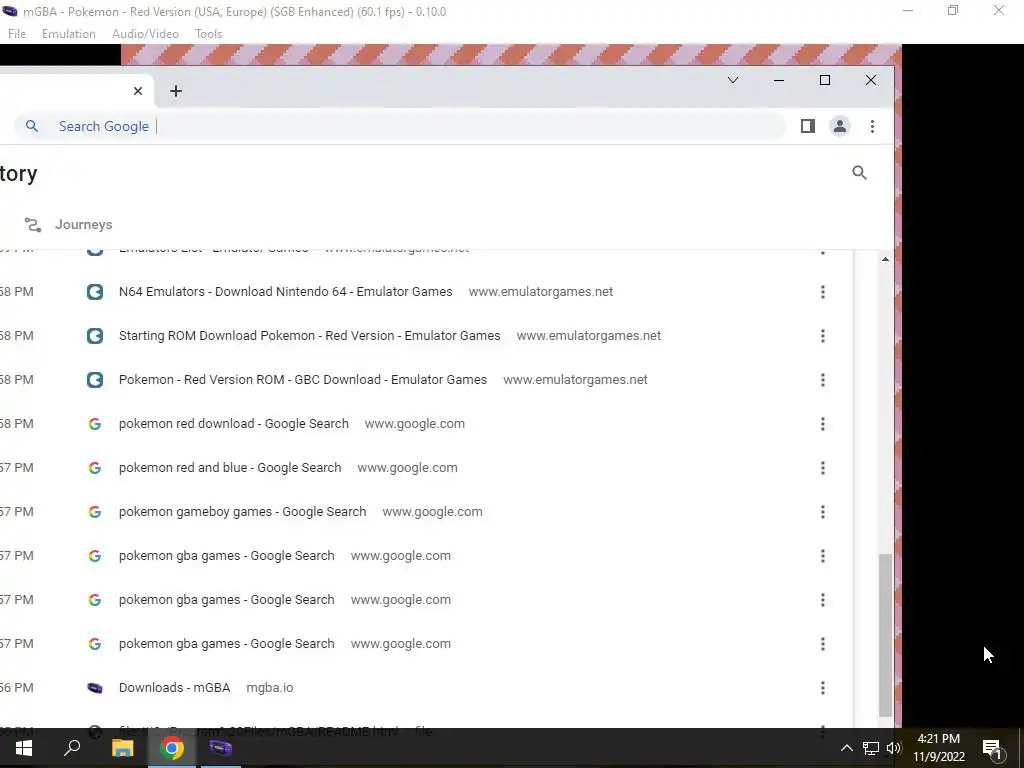Screen dimensions: 1024x768
Task: Switch to the Journeys tab
Action: tap(69, 225)
